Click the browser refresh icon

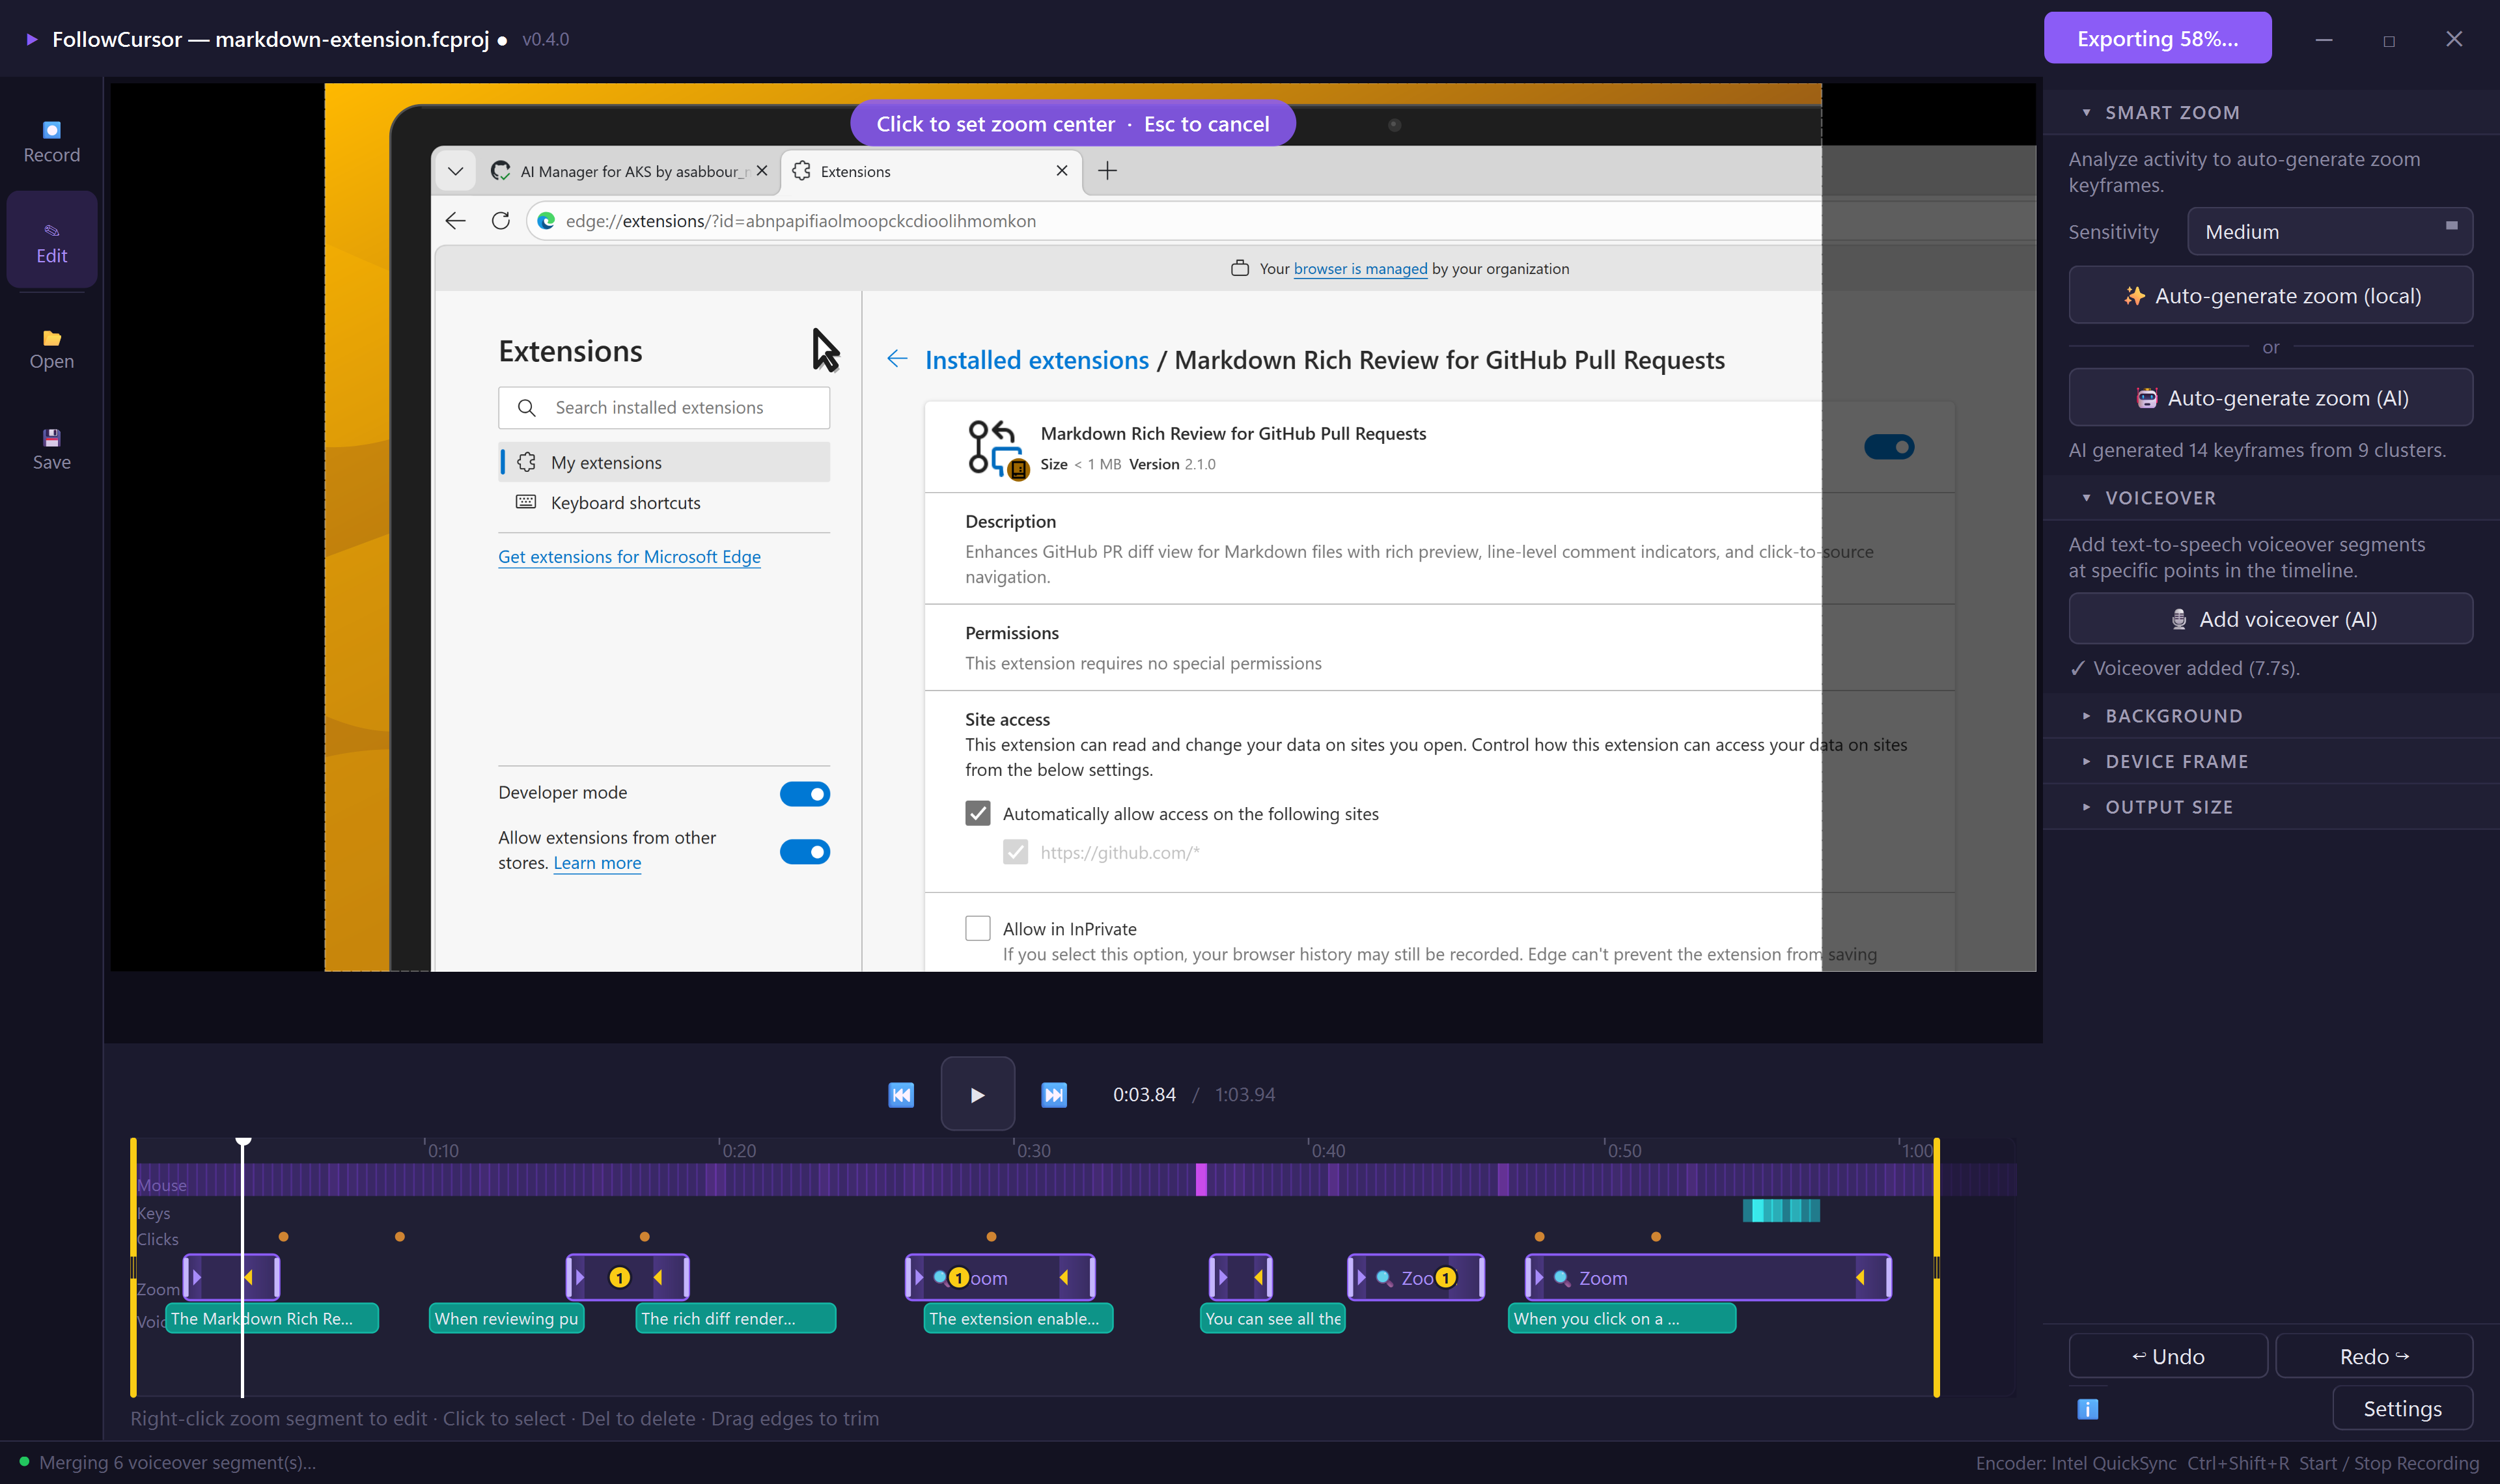[501, 221]
